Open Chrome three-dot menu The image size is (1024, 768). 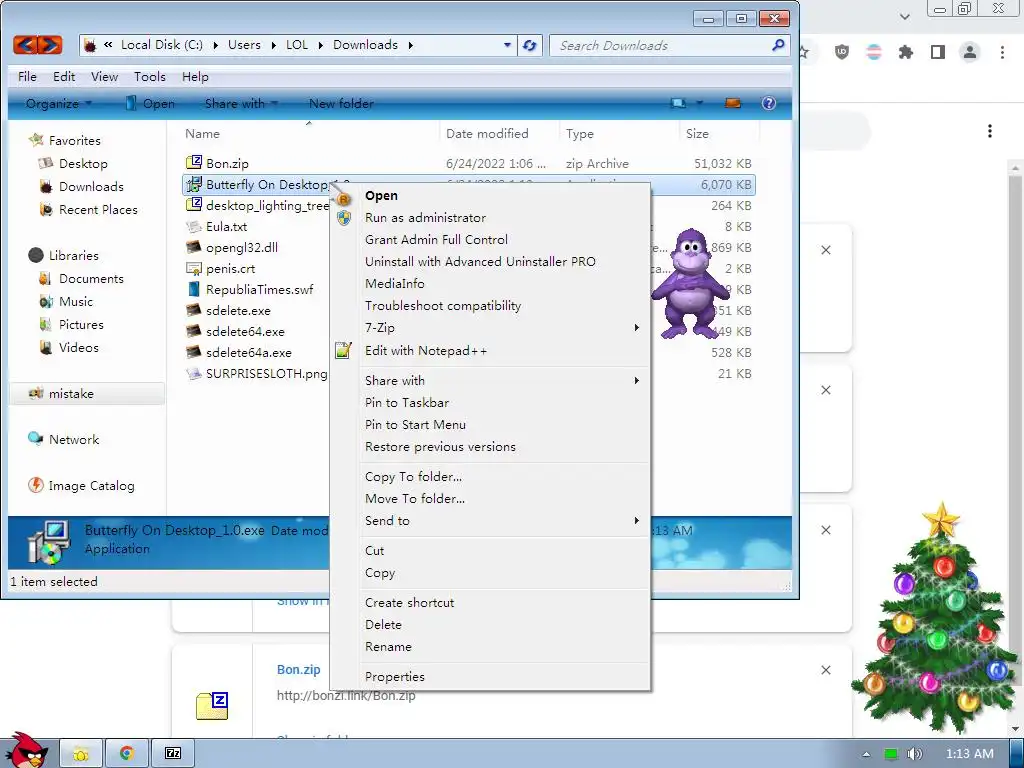coord(1002,52)
